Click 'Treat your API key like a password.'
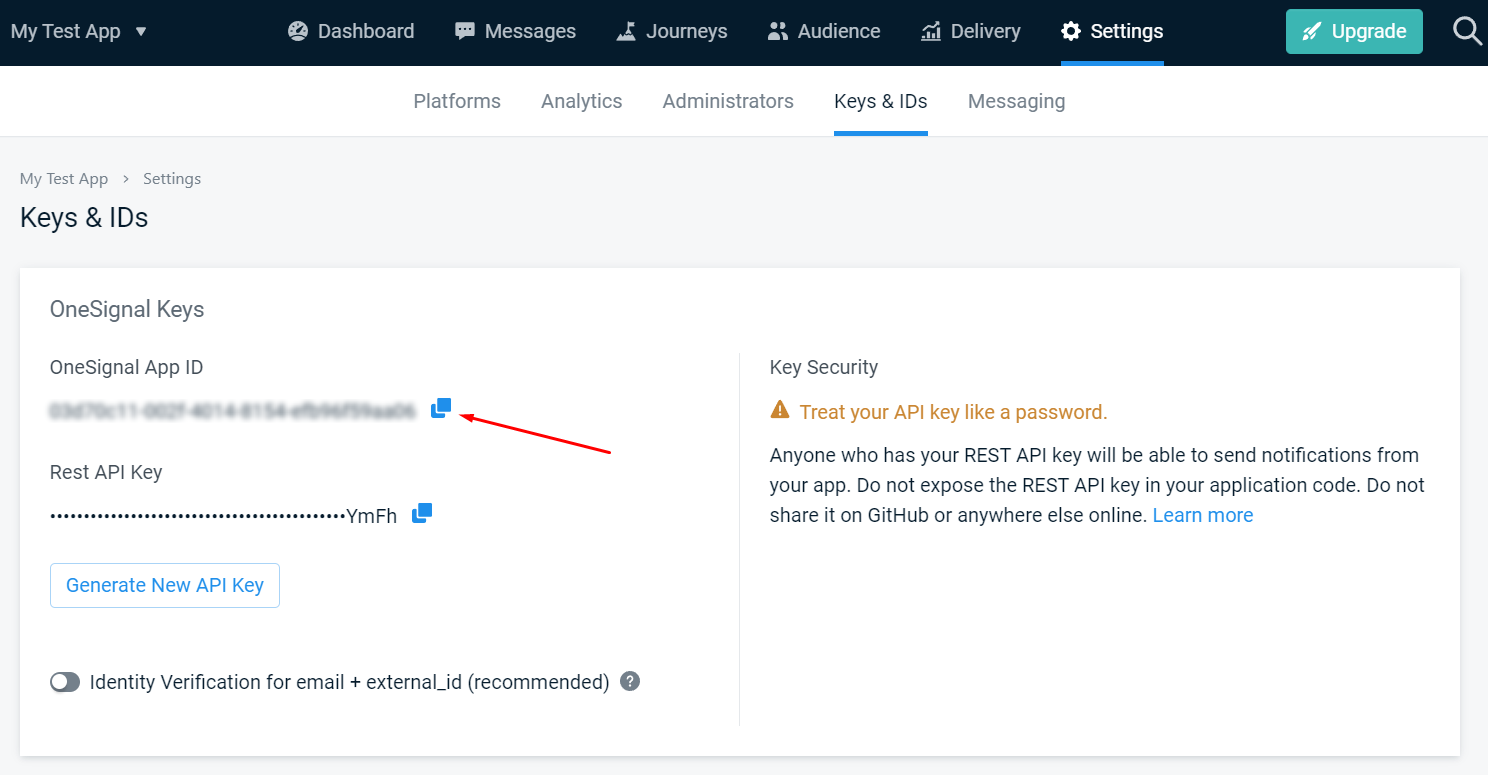Image resolution: width=1488 pixels, height=775 pixels. tap(954, 412)
